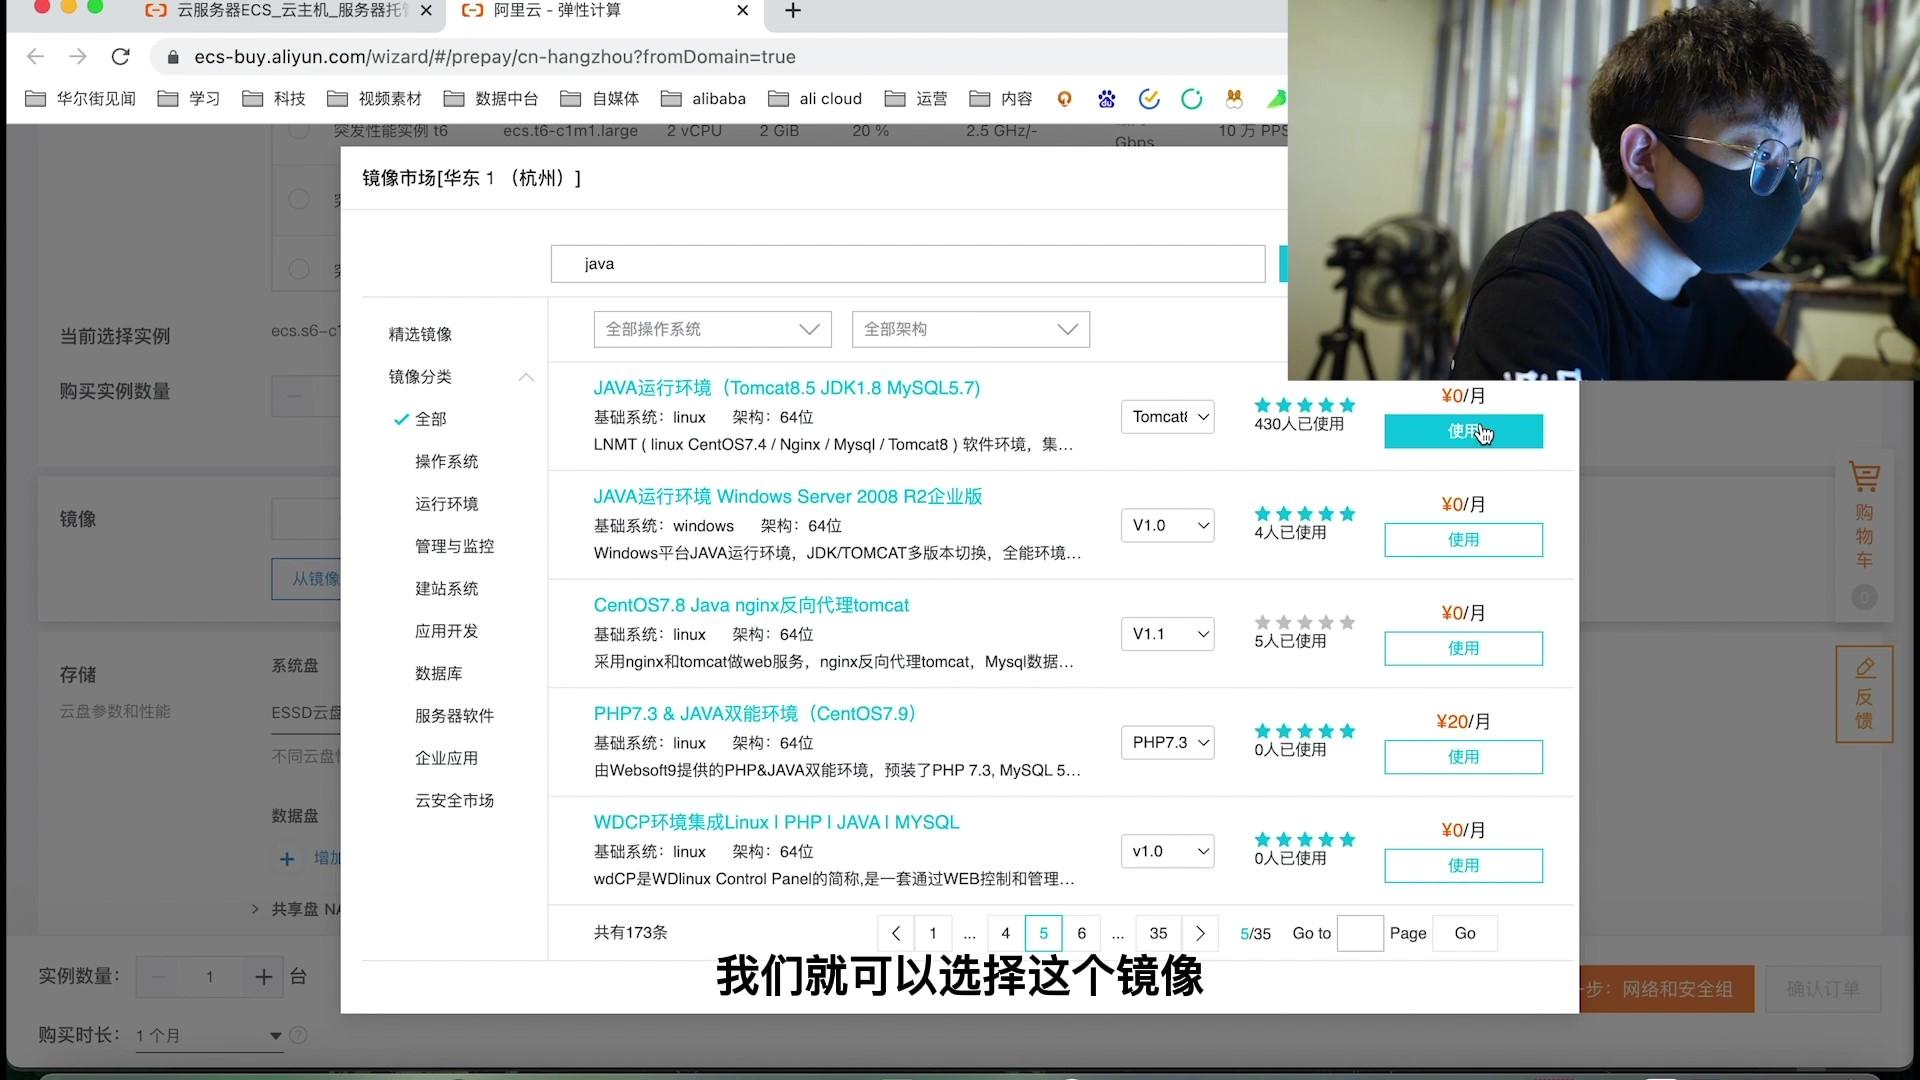Viewport: 1920px width, 1080px height.
Task: Go to next page with right chevron
Action: [x=1200, y=933]
